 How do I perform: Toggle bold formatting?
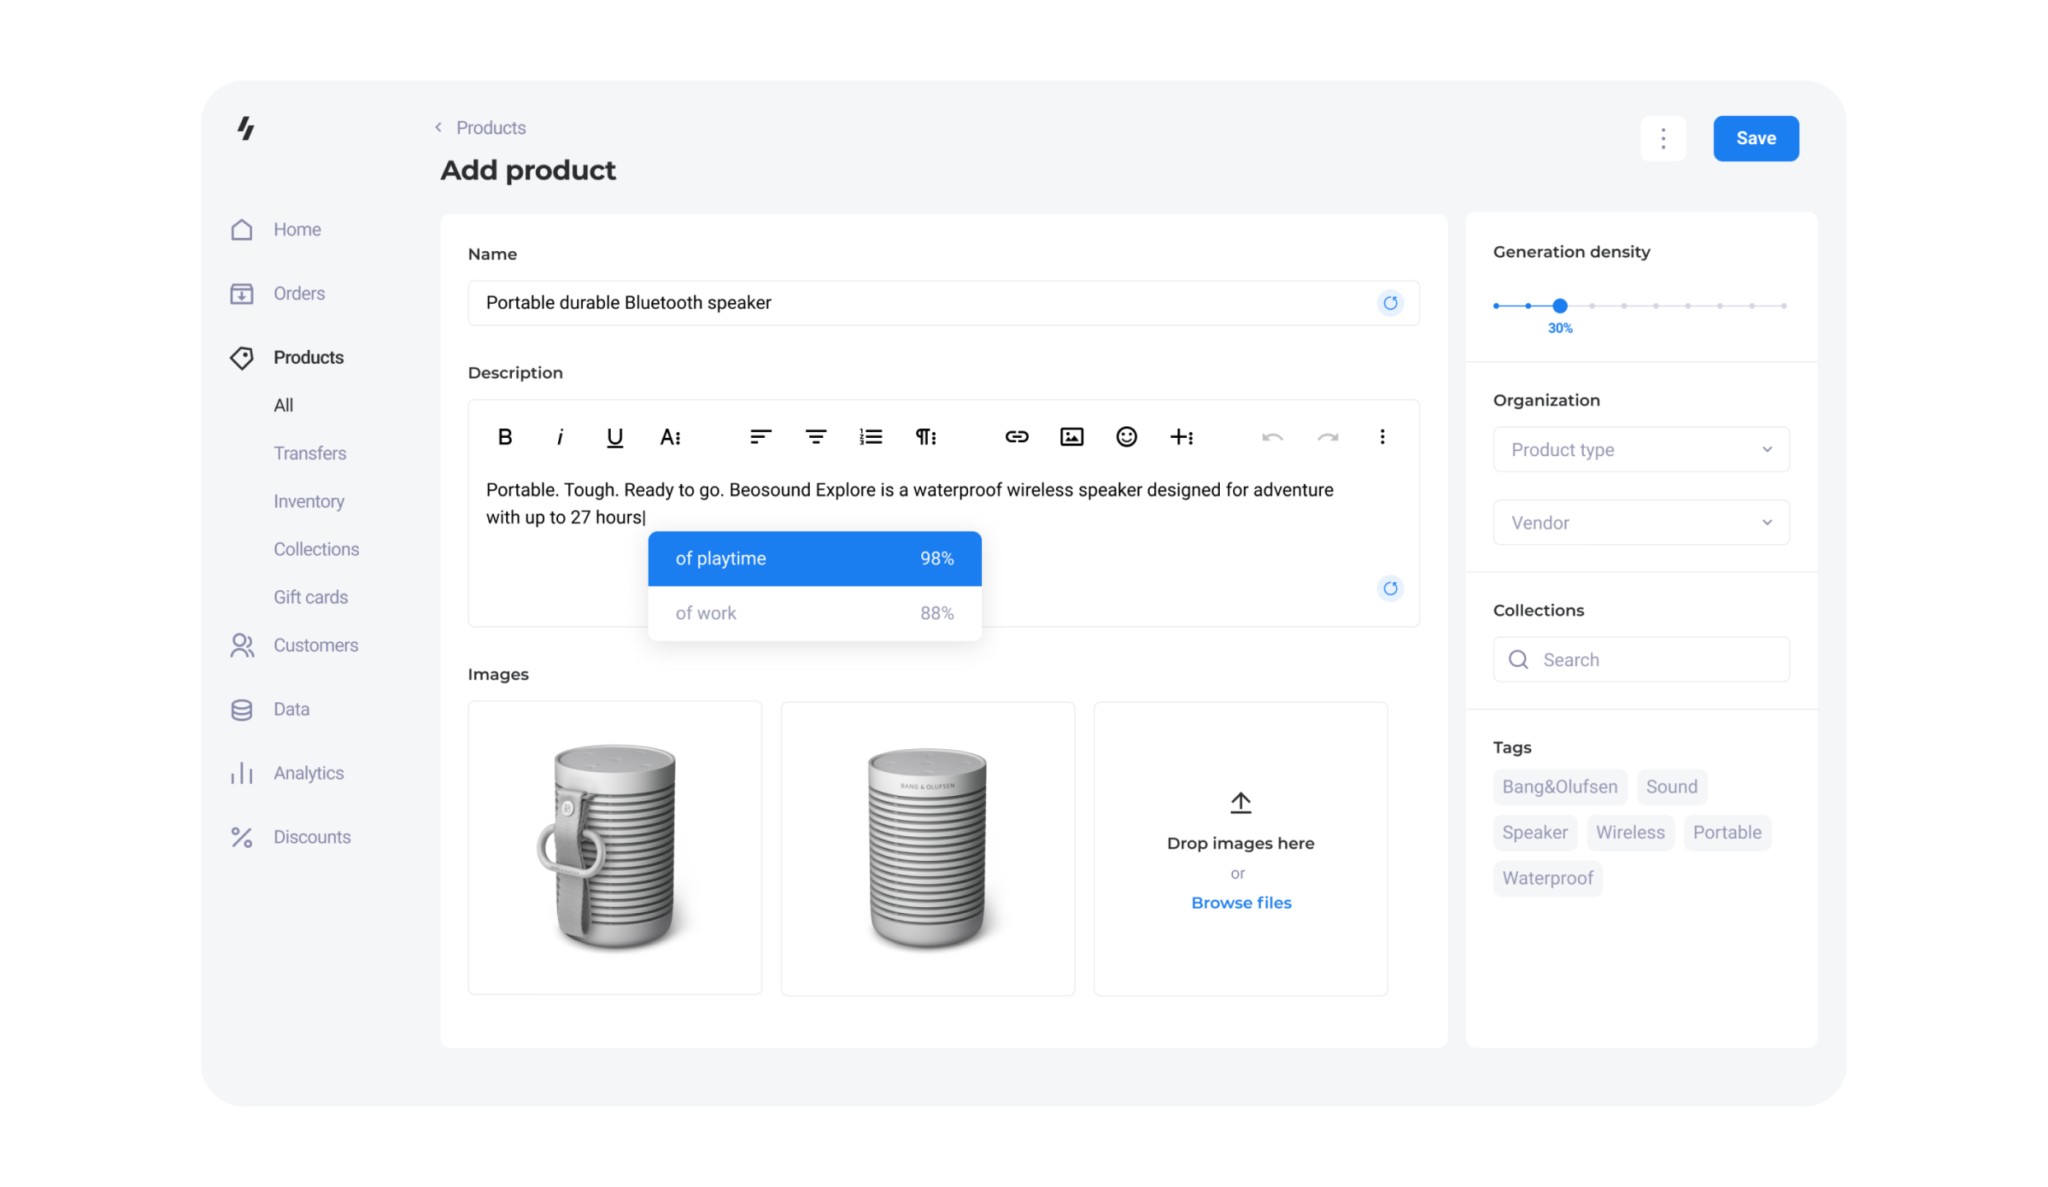[x=505, y=437]
